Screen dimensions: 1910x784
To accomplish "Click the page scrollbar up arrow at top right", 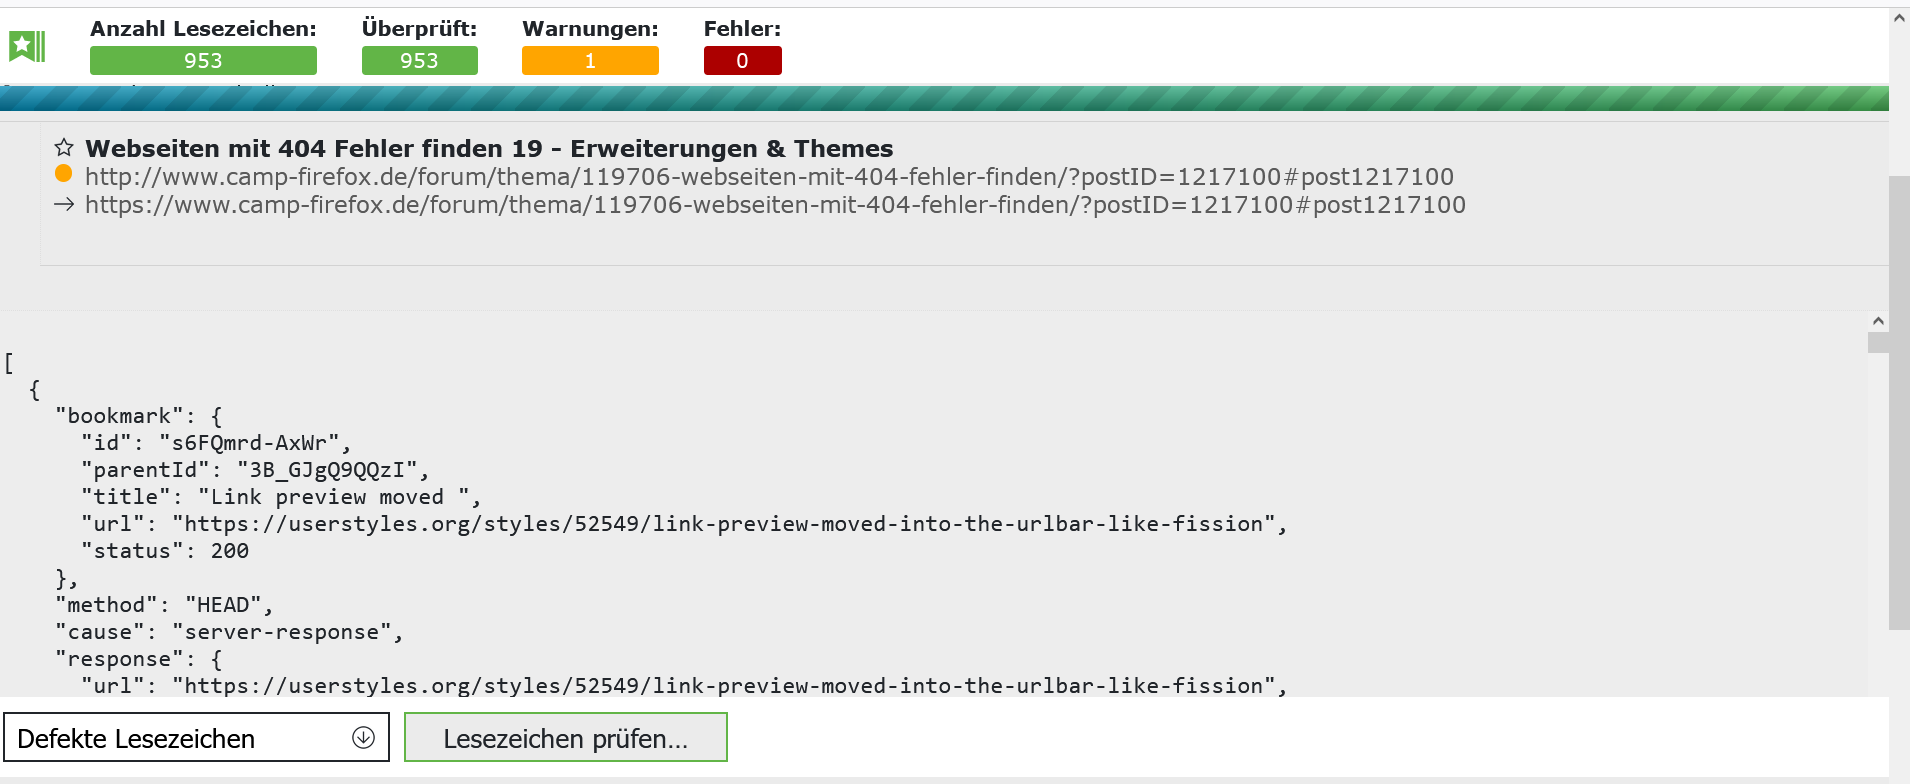I will click(x=1899, y=18).
